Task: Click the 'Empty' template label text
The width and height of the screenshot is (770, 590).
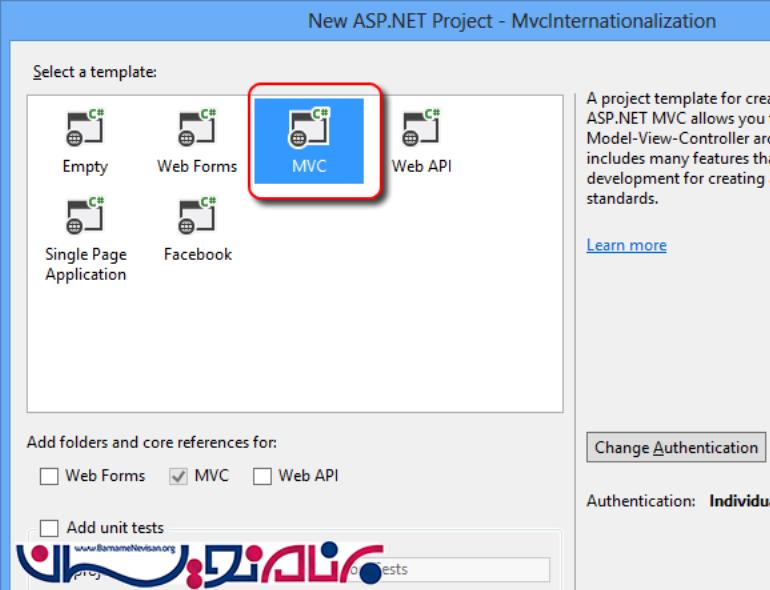Action: coord(85,167)
